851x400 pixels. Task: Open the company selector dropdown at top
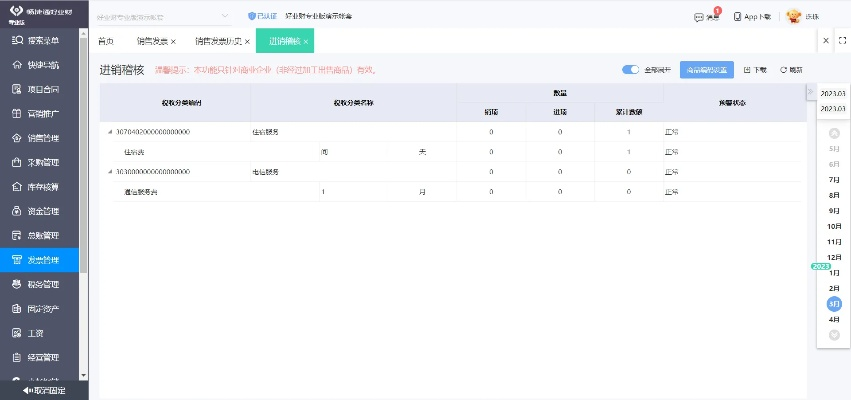[x=224, y=16]
